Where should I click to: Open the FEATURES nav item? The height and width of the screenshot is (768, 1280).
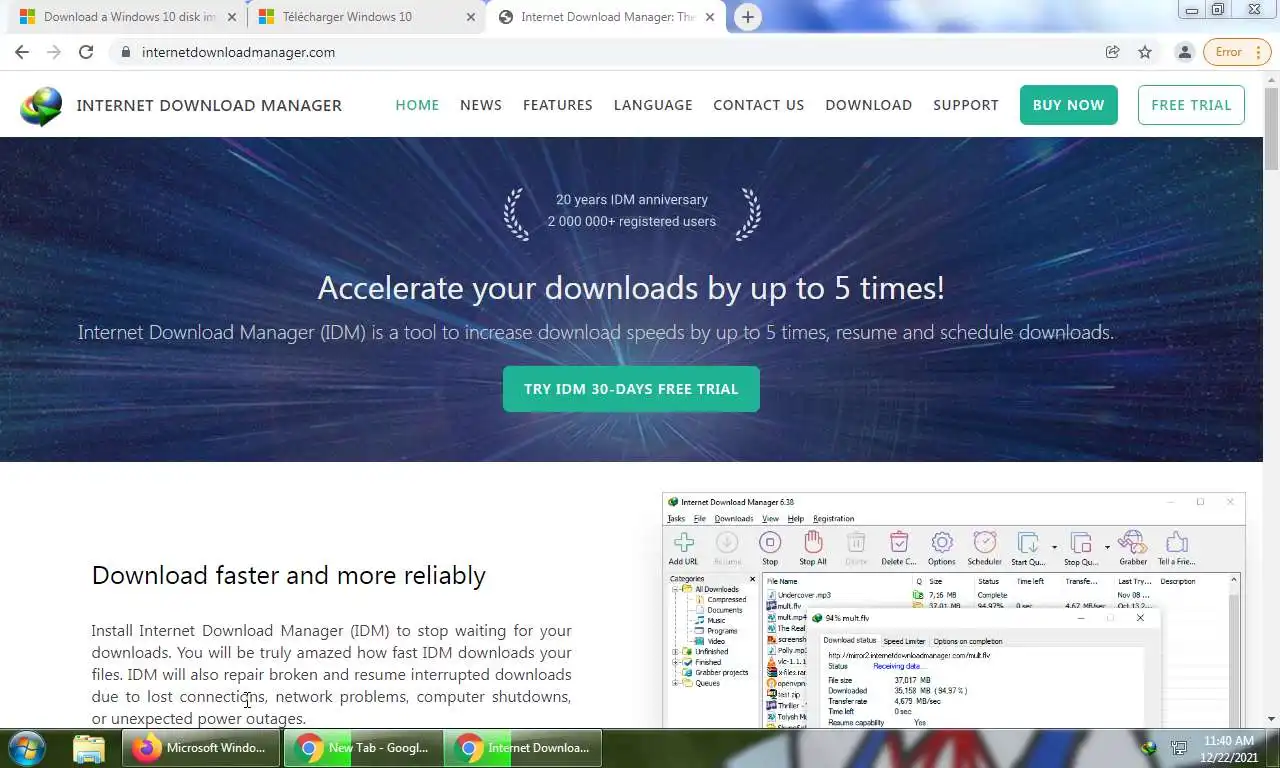(558, 105)
